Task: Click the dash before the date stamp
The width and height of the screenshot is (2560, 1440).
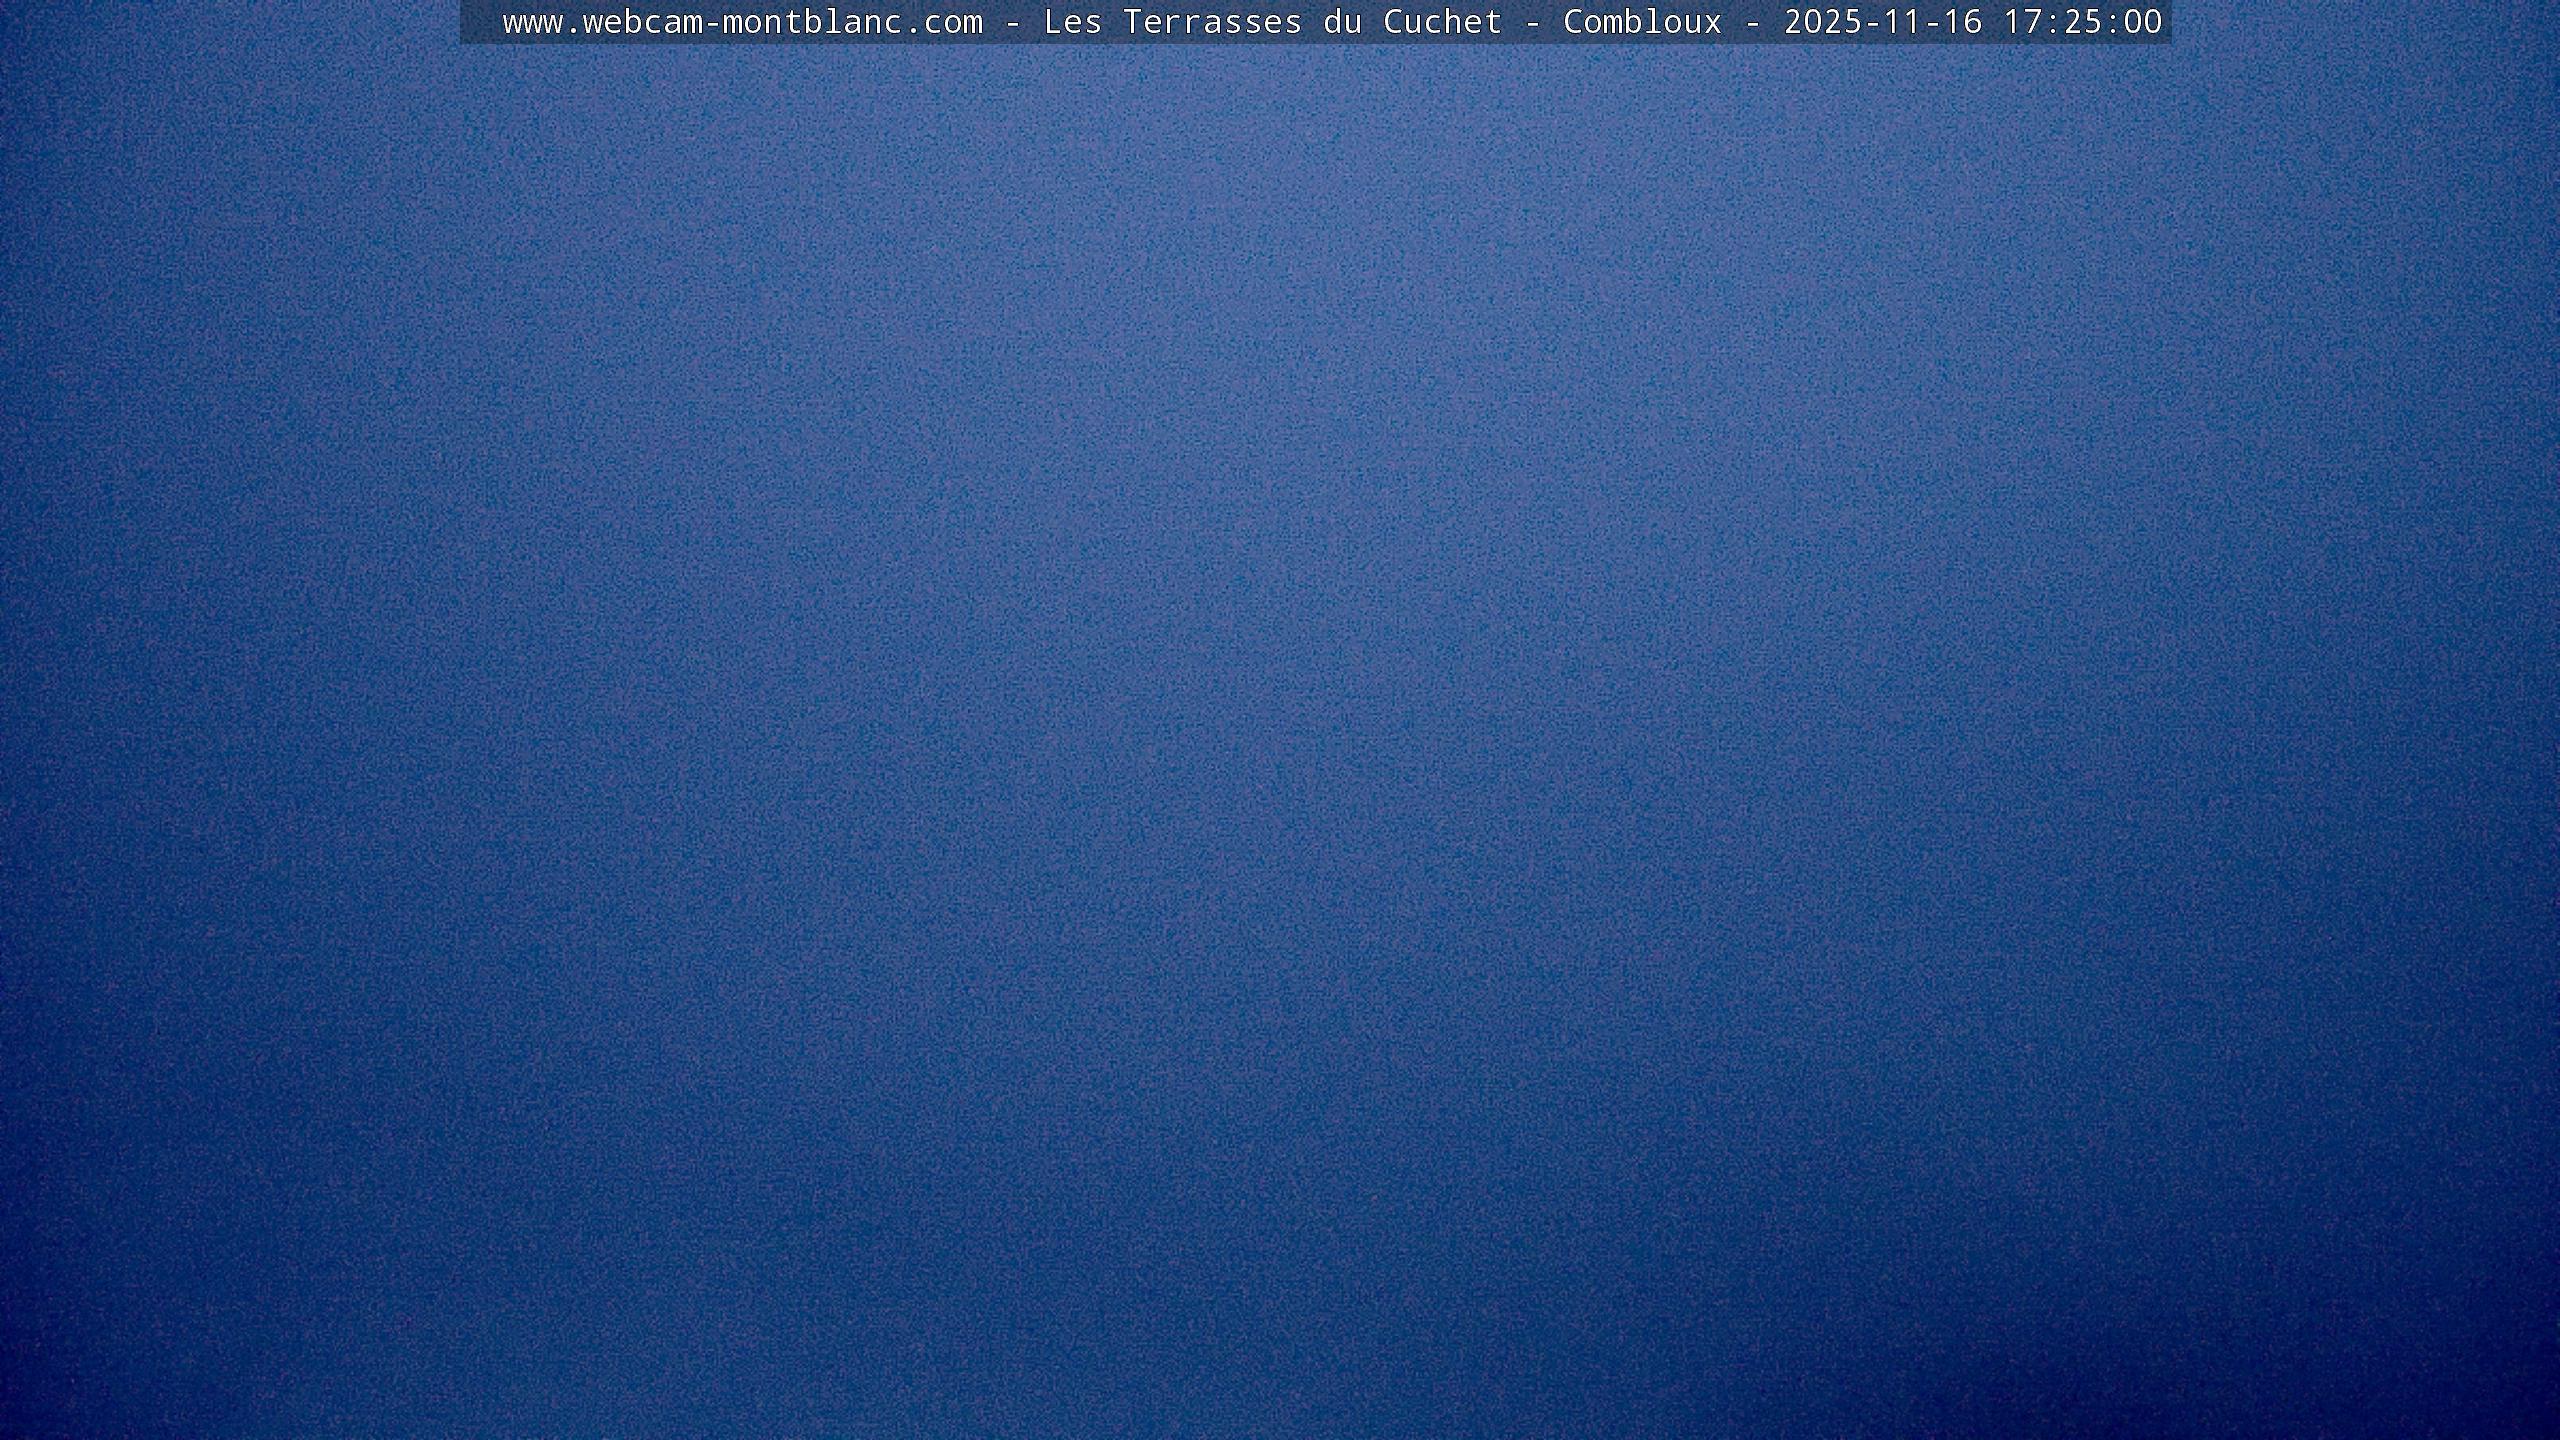Action: click(1752, 22)
